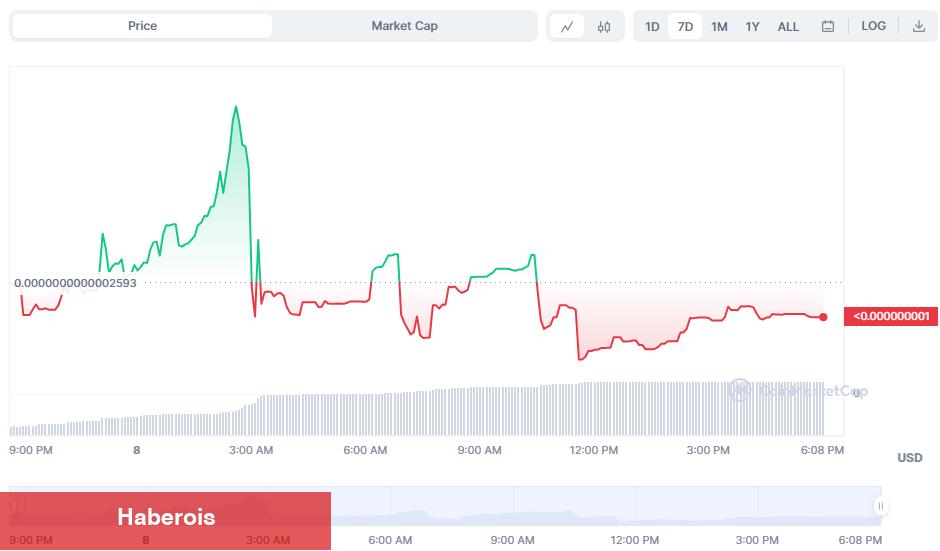Click the 9:00 AM label under range navigator

(512, 540)
